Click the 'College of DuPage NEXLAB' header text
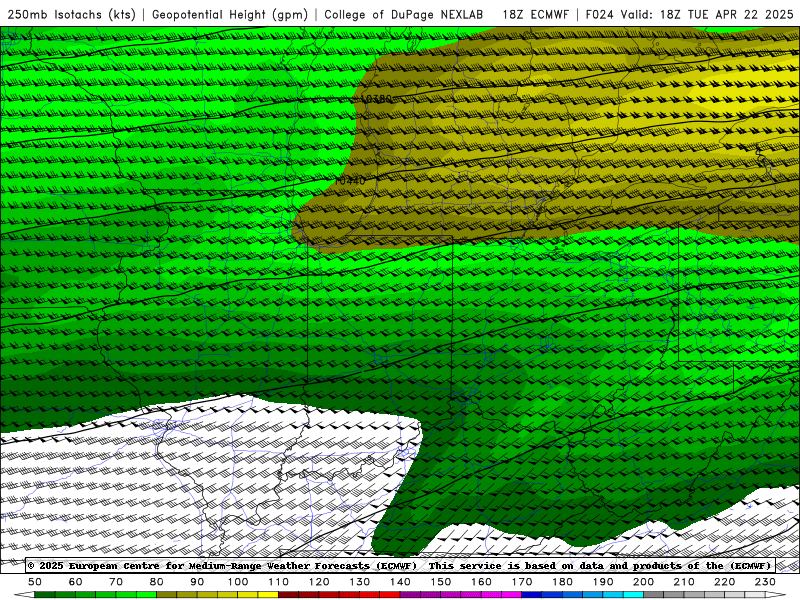This screenshot has height=600, width=800. [x=404, y=14]
